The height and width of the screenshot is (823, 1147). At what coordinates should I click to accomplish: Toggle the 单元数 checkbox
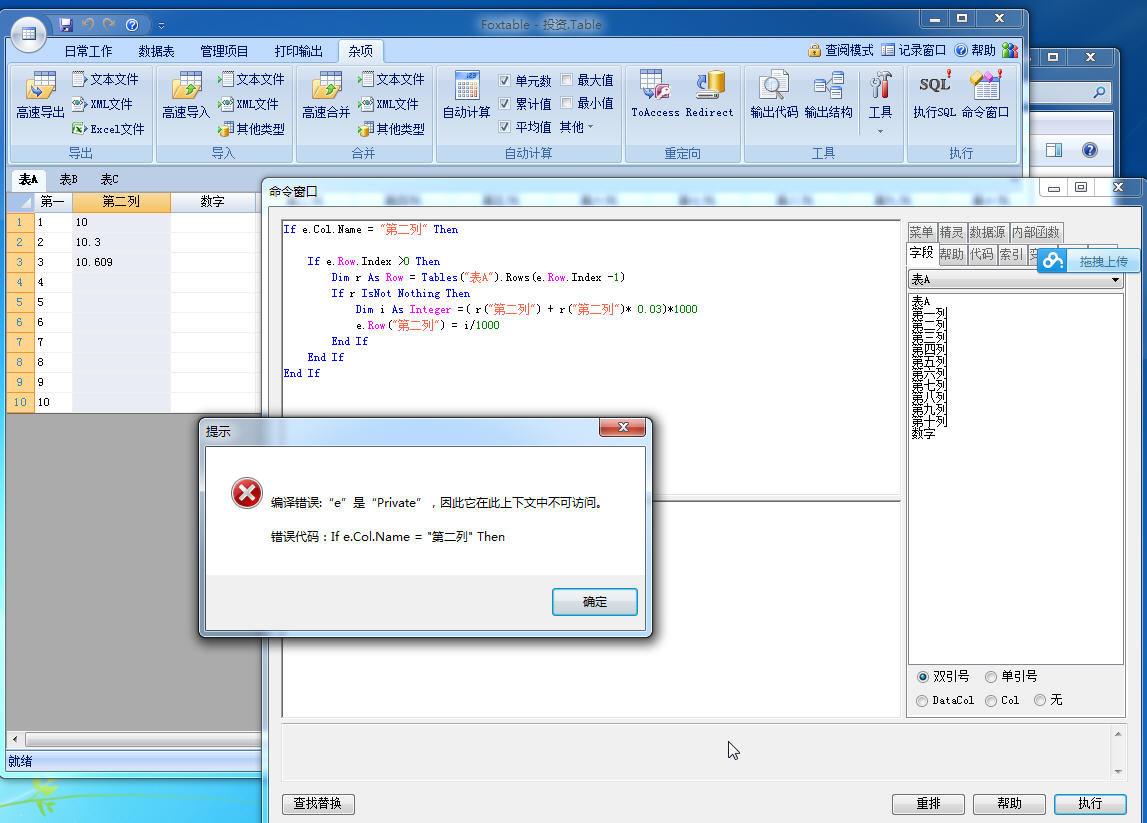tap(504, 80)
